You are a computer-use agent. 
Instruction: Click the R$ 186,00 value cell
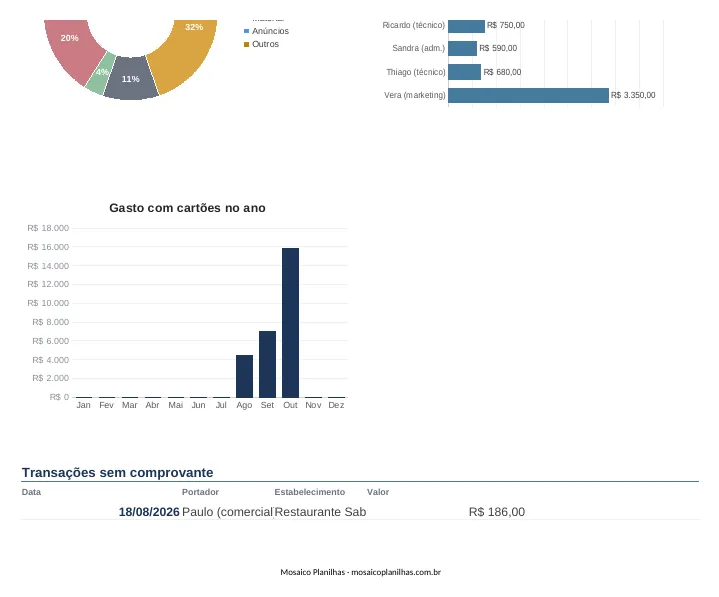click(x=497, y=512)
